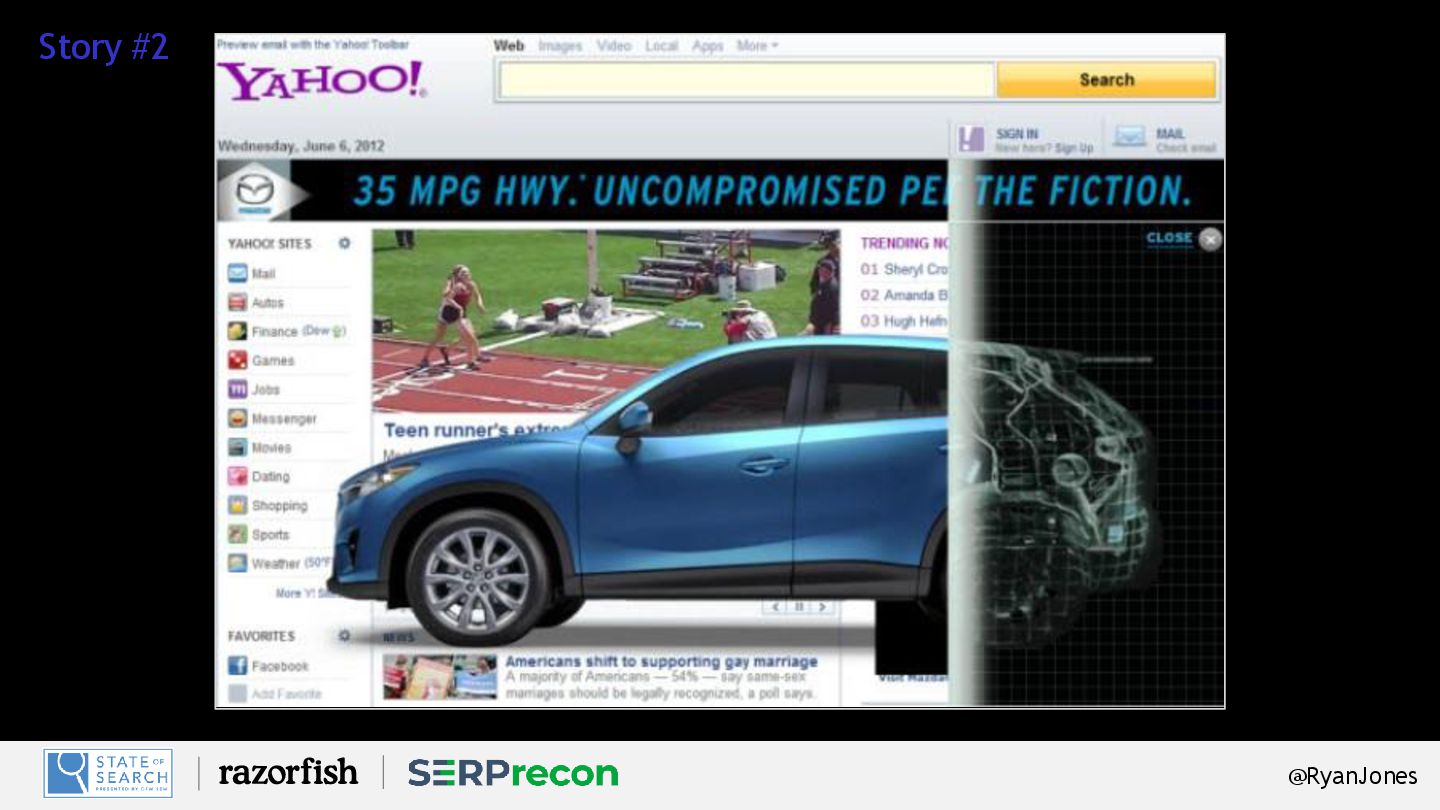Screen dimensions: 1440x810
Task: Select the Video search tab
Action: click(614, 46)
